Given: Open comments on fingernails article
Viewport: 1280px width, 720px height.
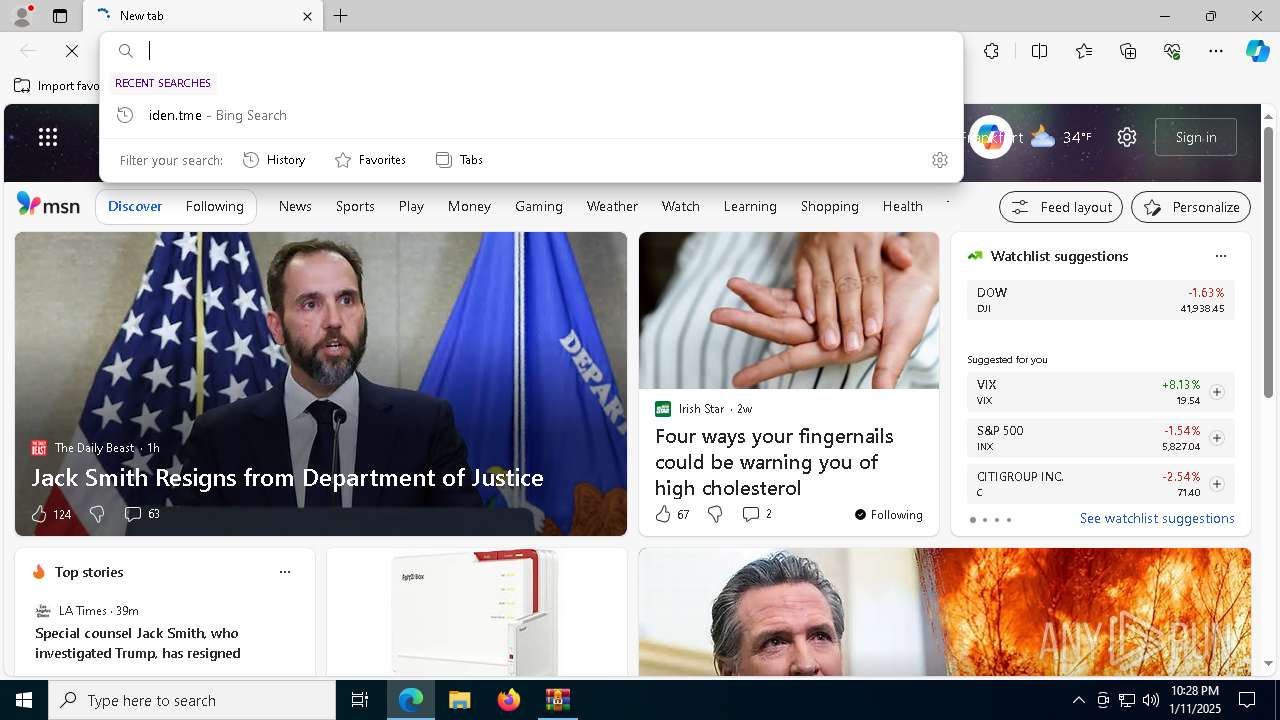Looking at the screenshot, I should point(757,514).
